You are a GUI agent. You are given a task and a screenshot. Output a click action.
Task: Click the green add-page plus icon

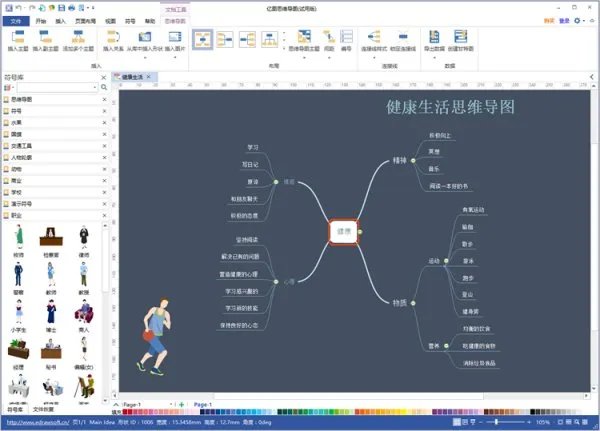click(182, 404)
